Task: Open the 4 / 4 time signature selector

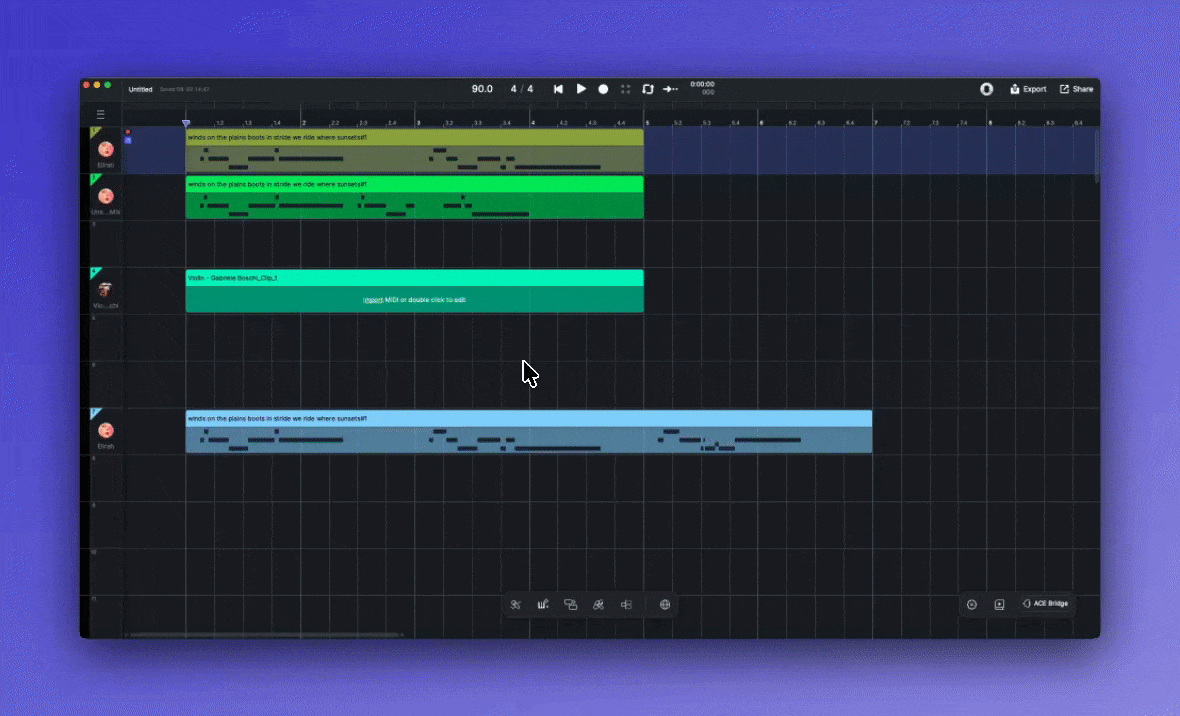Action: point(522,89)
